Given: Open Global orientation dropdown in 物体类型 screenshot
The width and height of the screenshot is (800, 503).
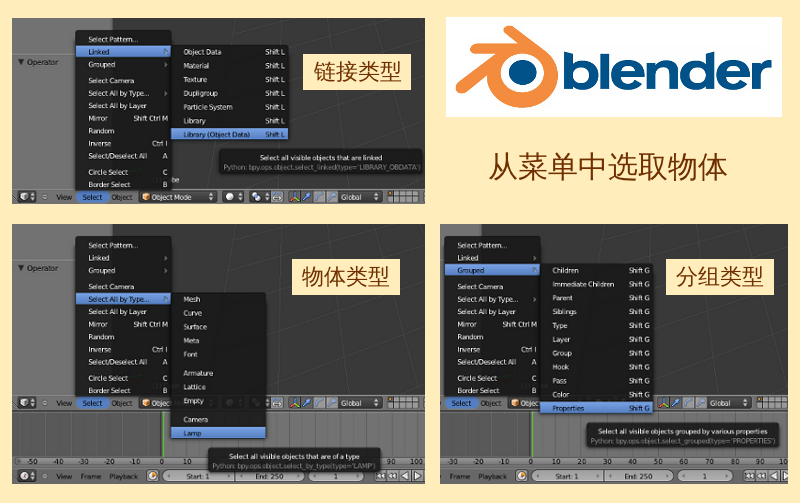Looking at the screenshot, I should (x=360, y=403).
